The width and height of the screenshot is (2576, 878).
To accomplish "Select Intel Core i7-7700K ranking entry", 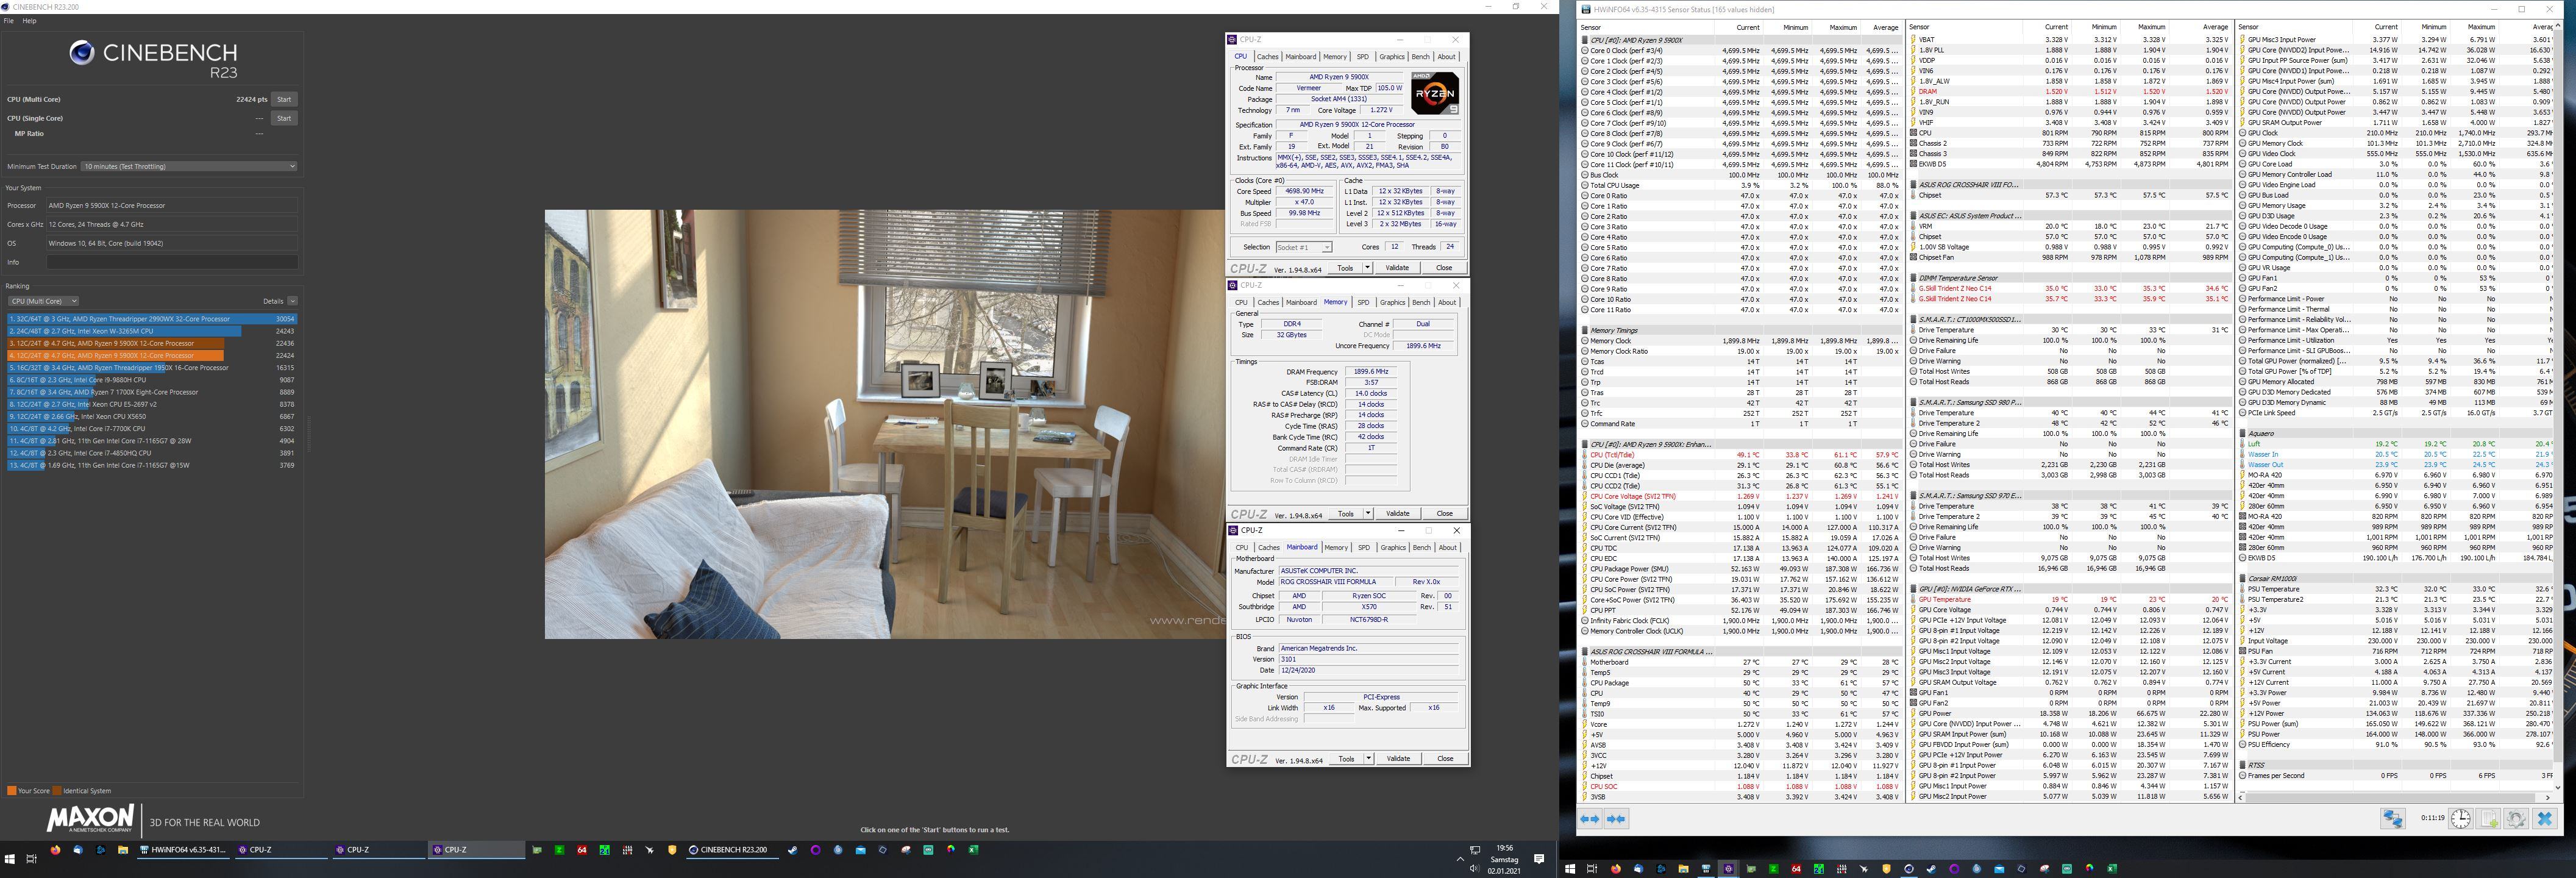I will 152,428.
